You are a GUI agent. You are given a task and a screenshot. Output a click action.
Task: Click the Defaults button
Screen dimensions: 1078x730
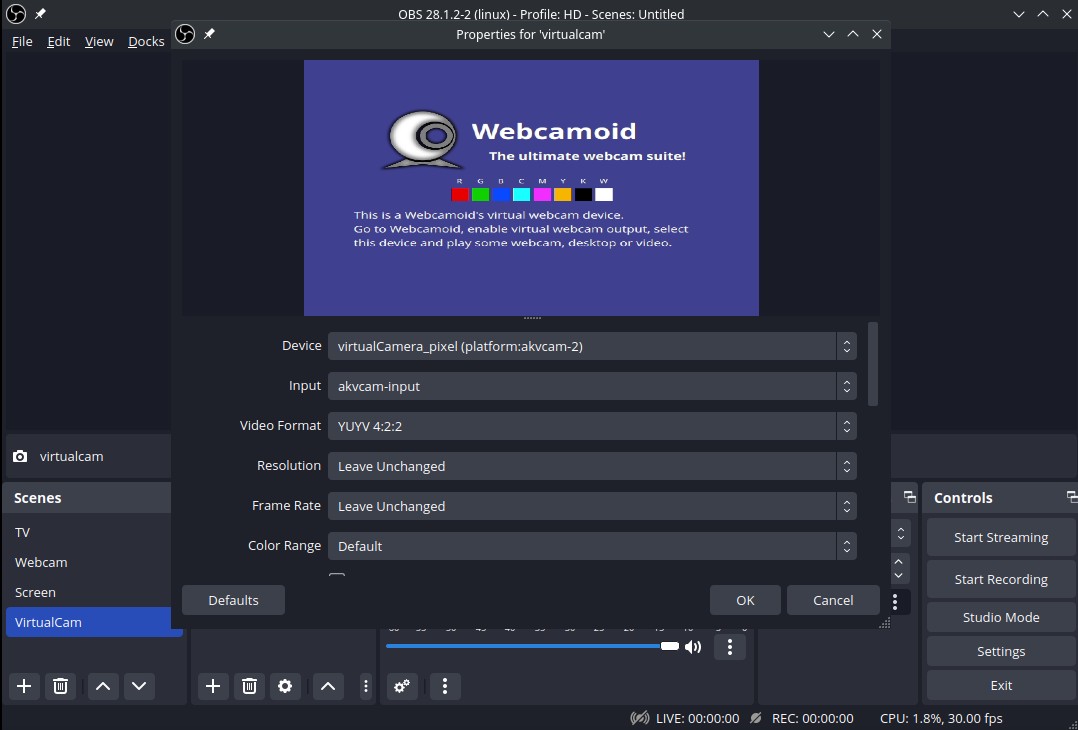pos(233,600)
